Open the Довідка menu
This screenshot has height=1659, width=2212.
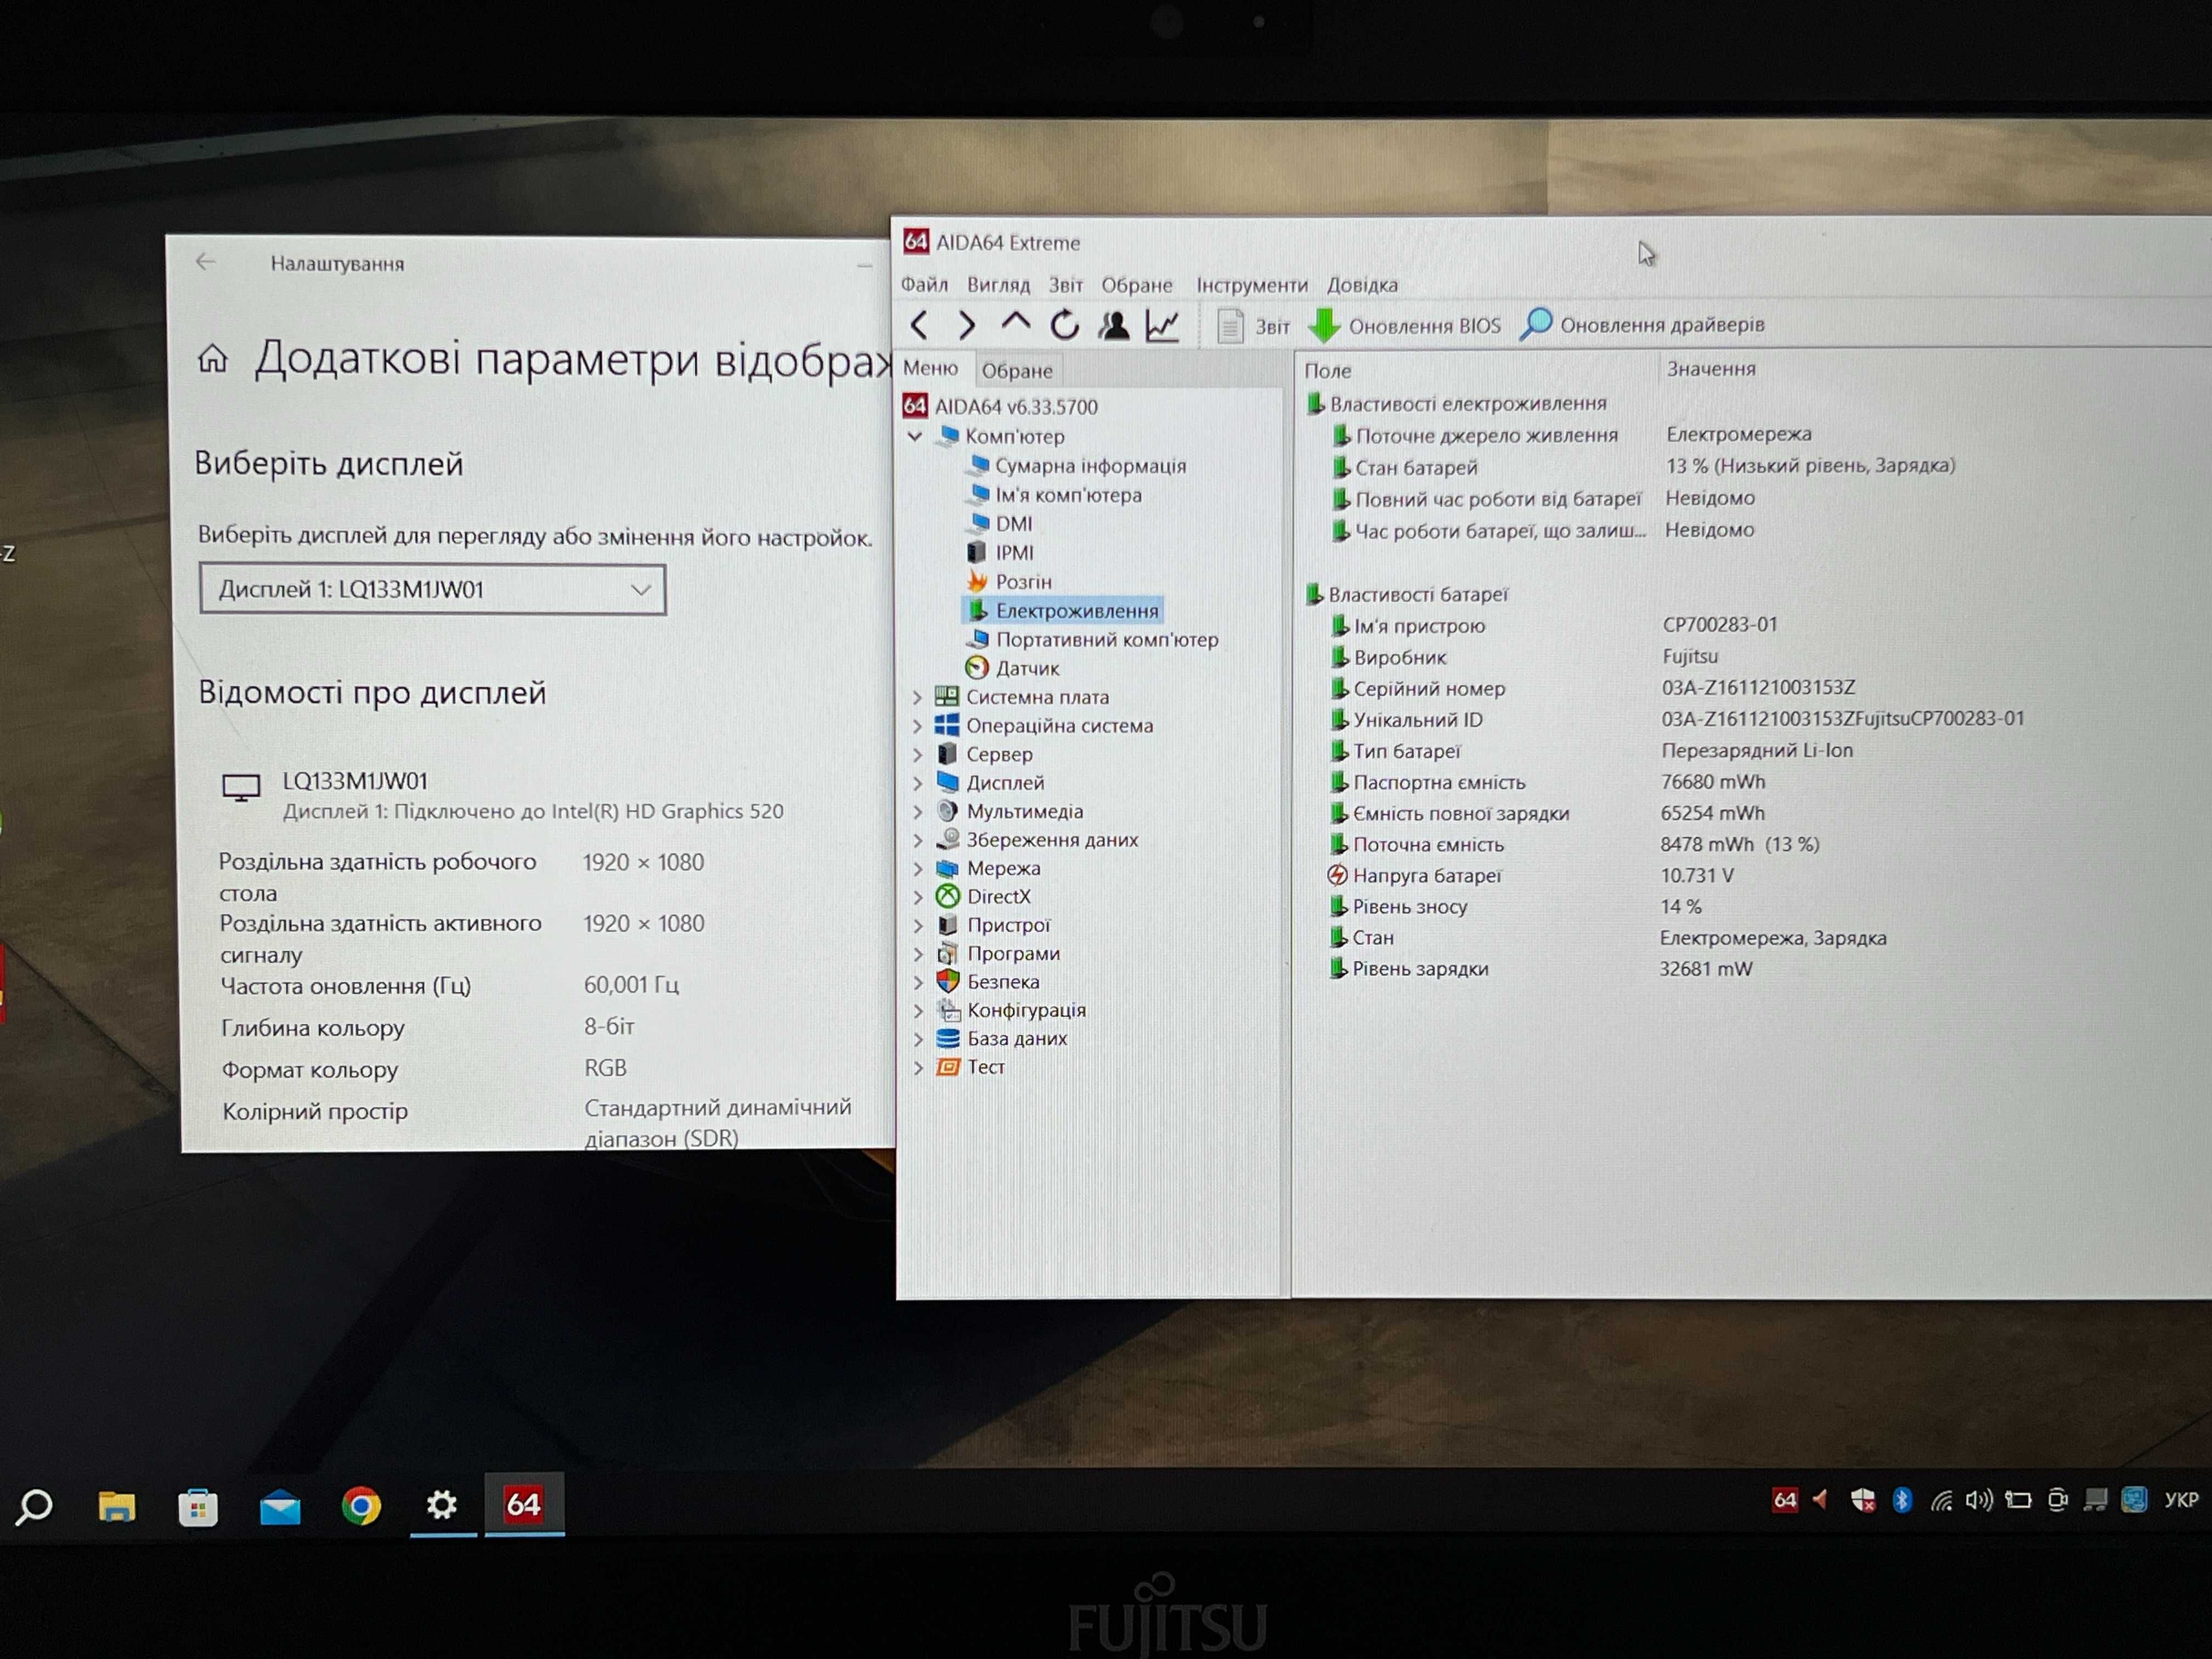coord(1362,285)
